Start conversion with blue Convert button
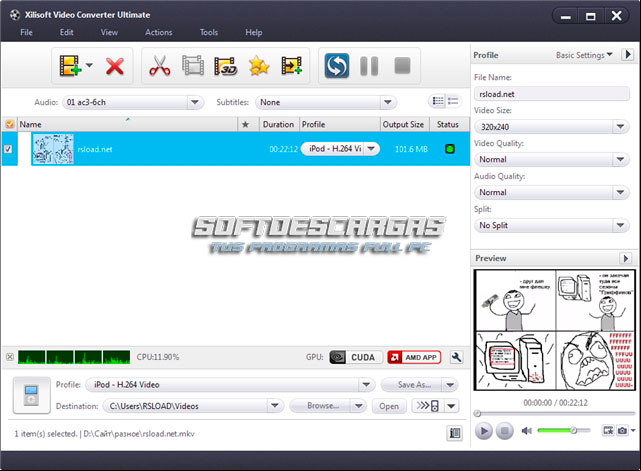Screen dimensions: 641x471 point(337,65)
